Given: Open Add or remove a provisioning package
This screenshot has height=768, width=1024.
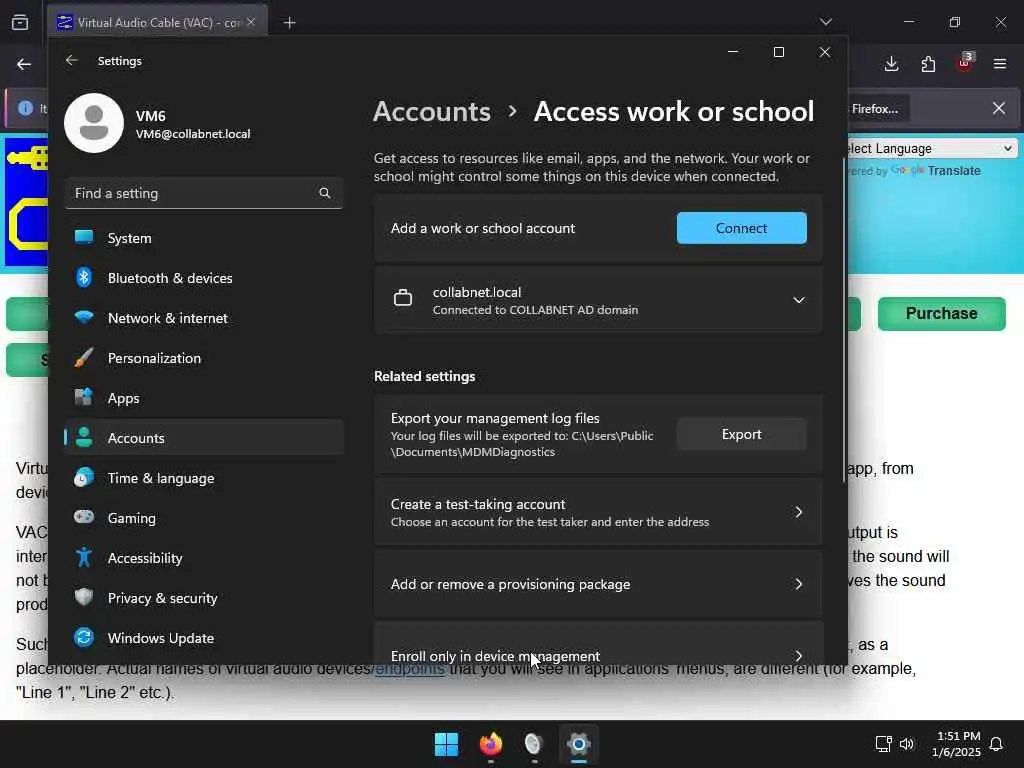Looking at the screenshot, I should click(598, 584).
